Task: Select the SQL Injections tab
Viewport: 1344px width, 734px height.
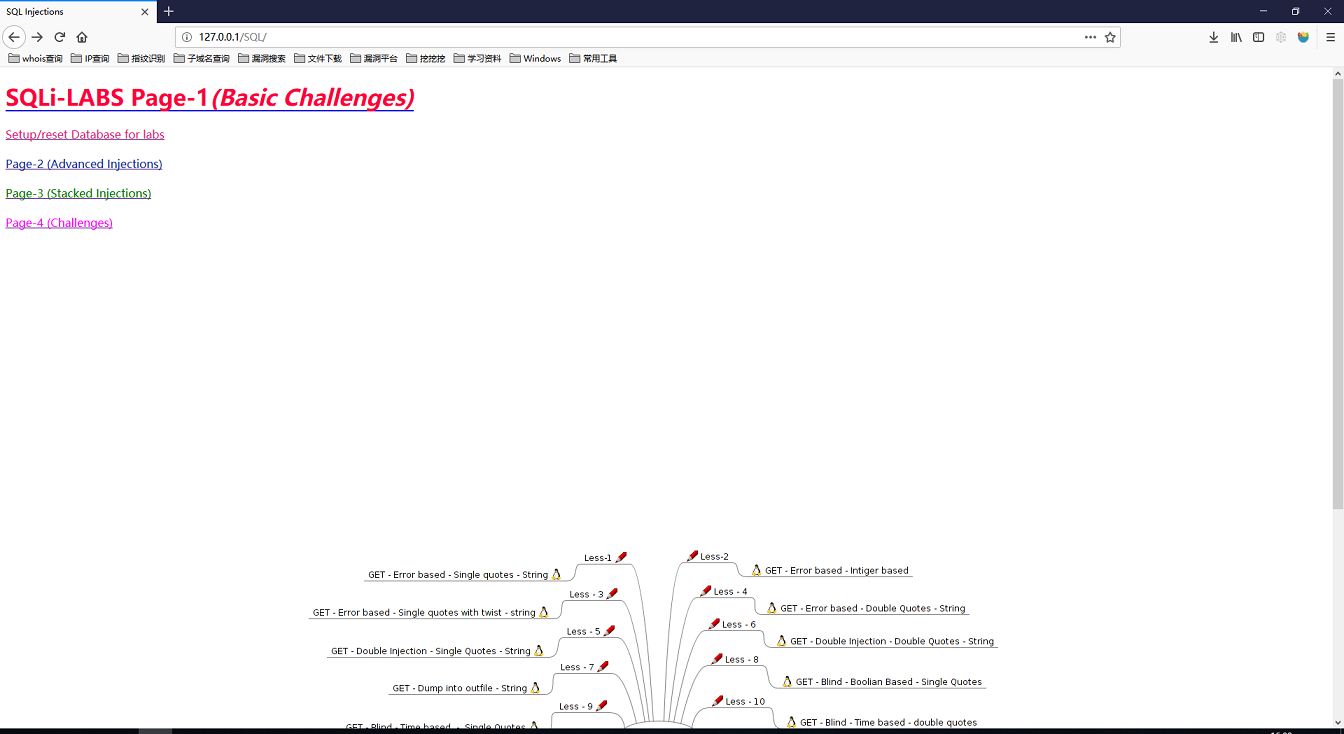Action: pyautogui.click(x=78, y=12)
